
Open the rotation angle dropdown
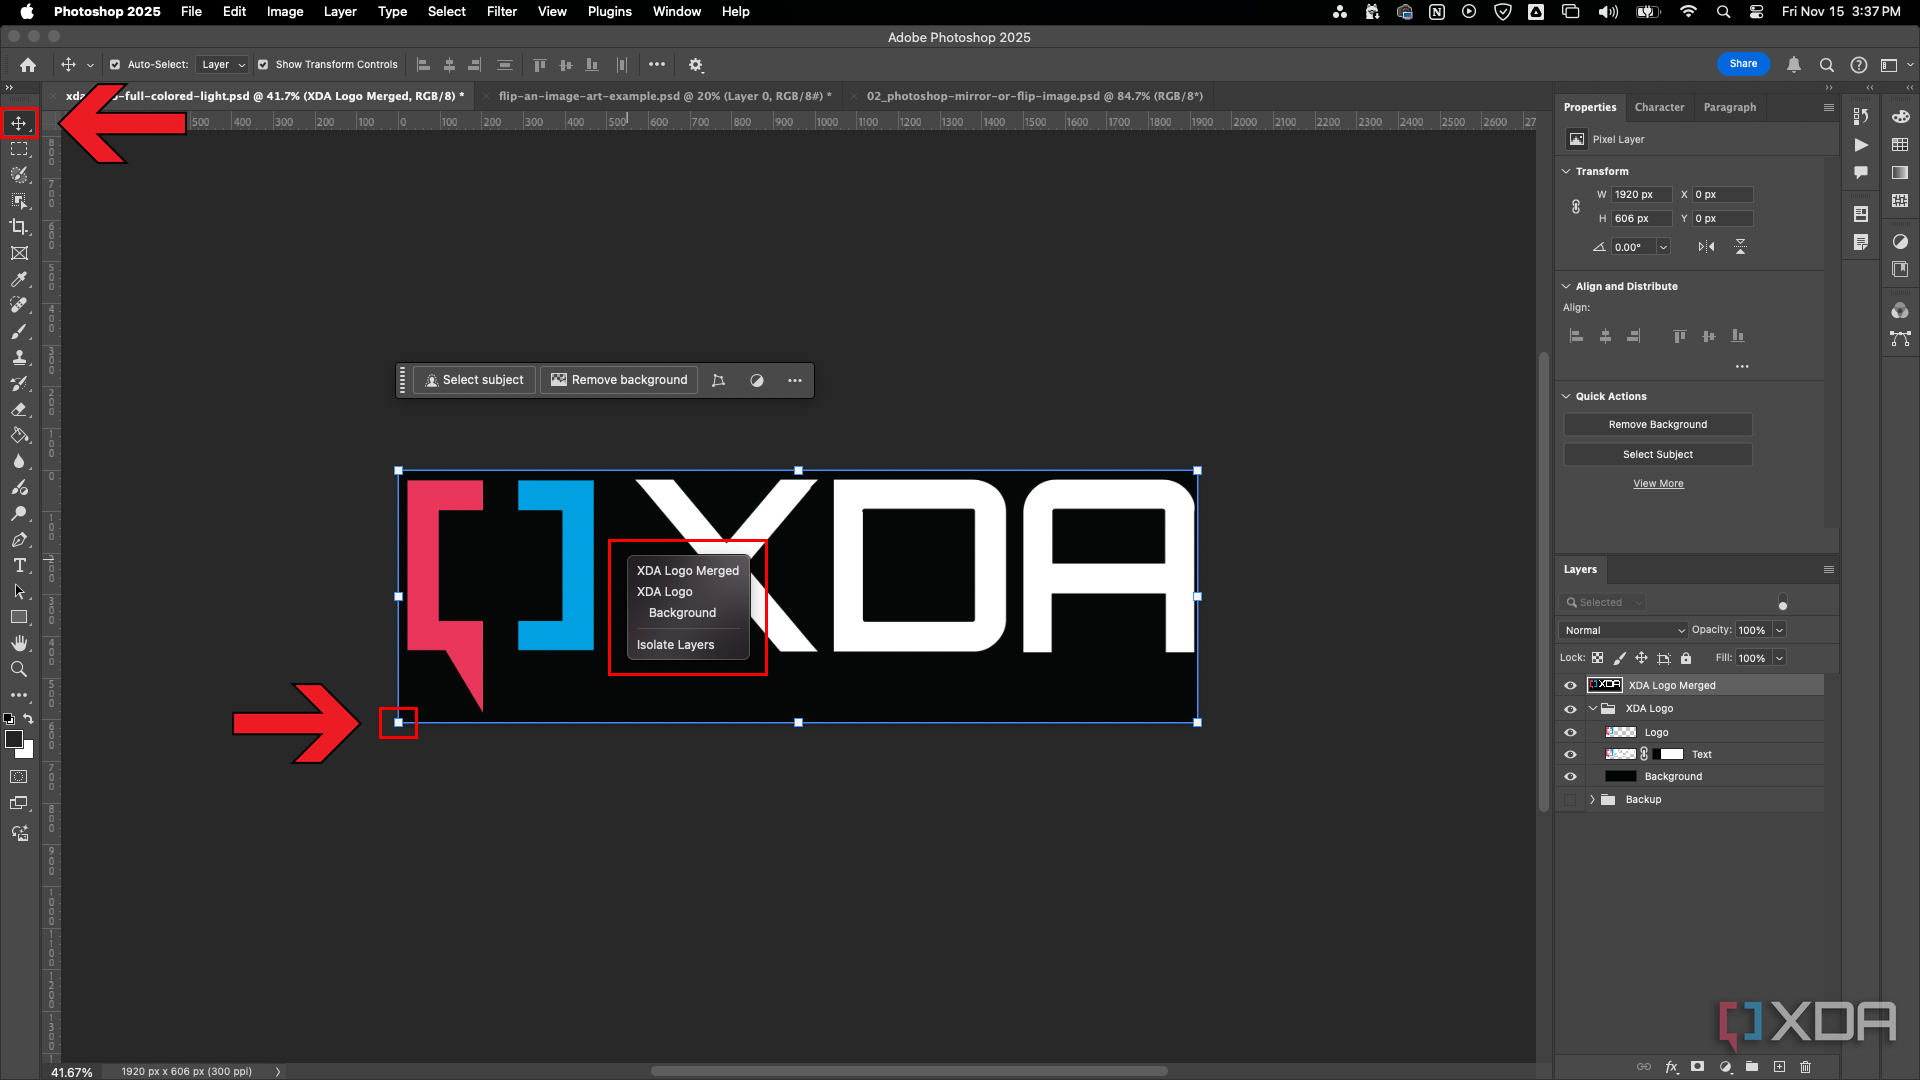pos(1663,247)
